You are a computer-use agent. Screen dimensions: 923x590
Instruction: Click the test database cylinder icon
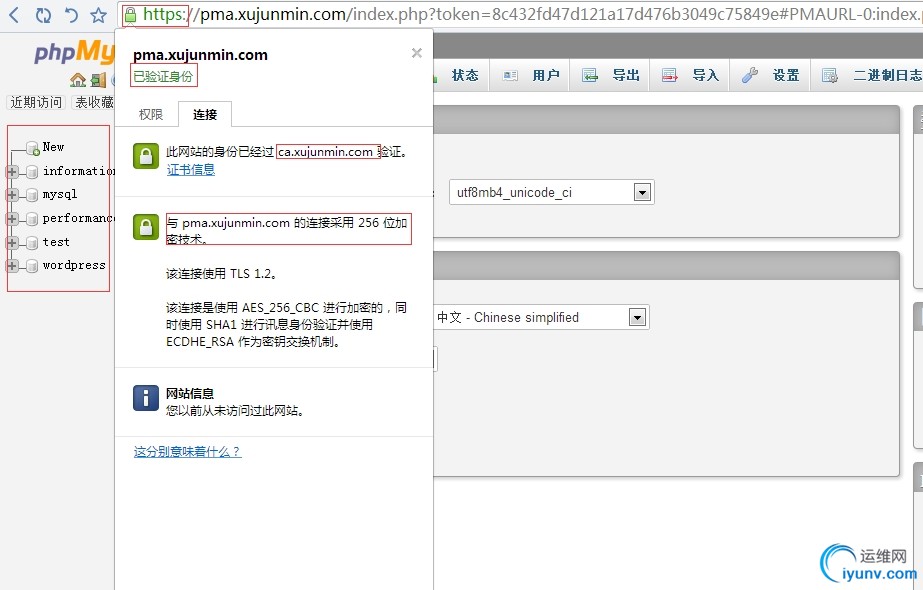[x=32, y=243]
